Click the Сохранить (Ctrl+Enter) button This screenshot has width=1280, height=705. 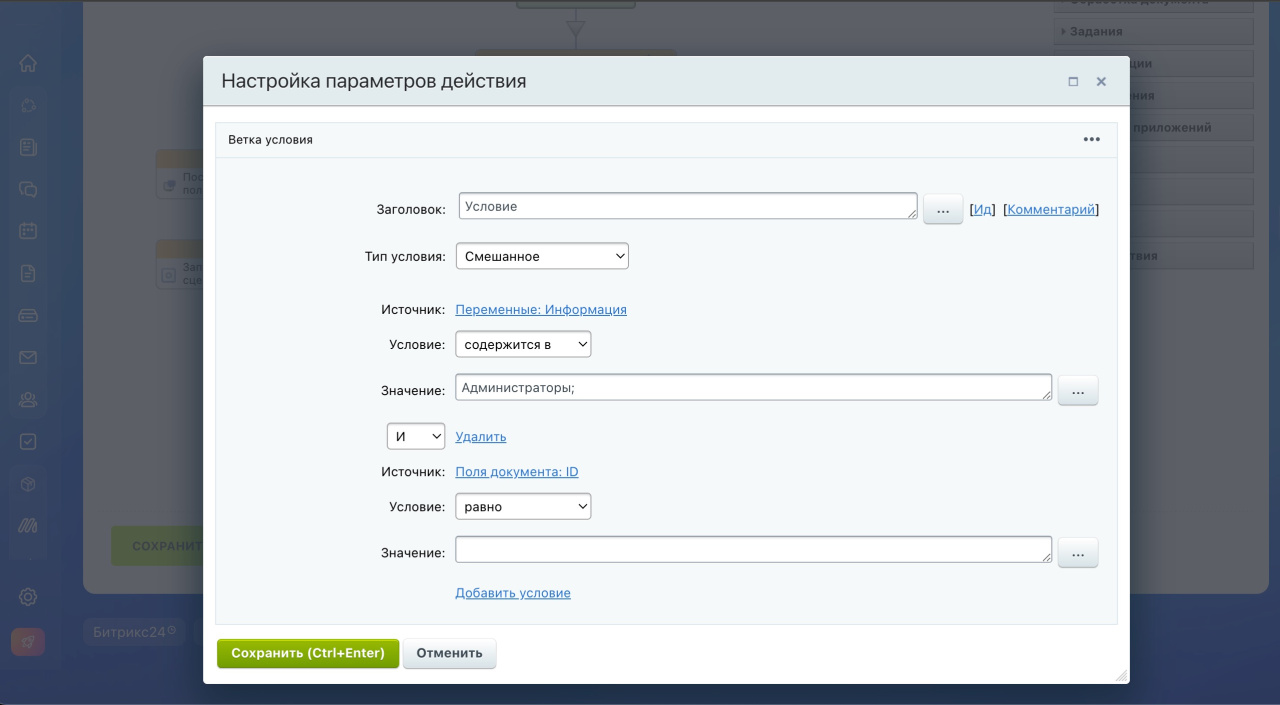[308, 653]
